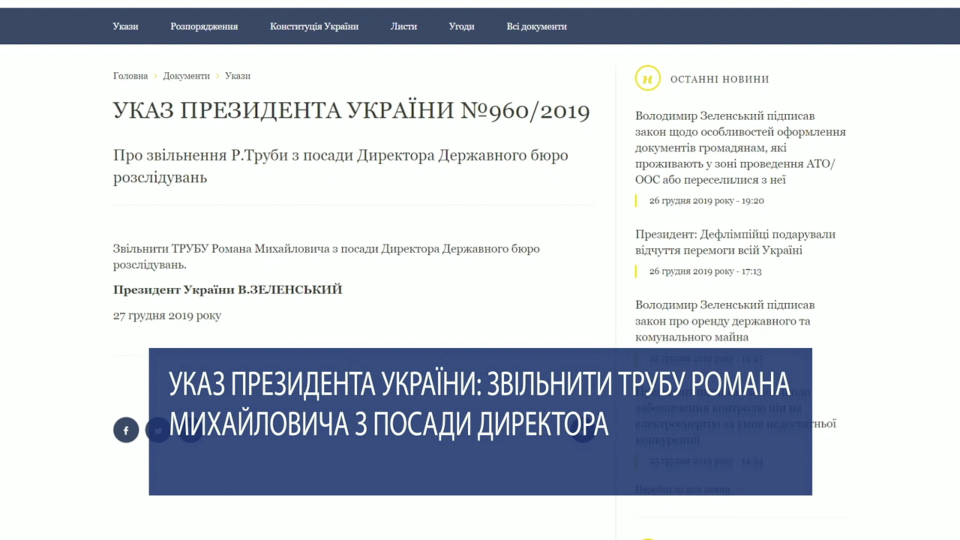Select Конституція України in navigation bar

click(314, 26)
